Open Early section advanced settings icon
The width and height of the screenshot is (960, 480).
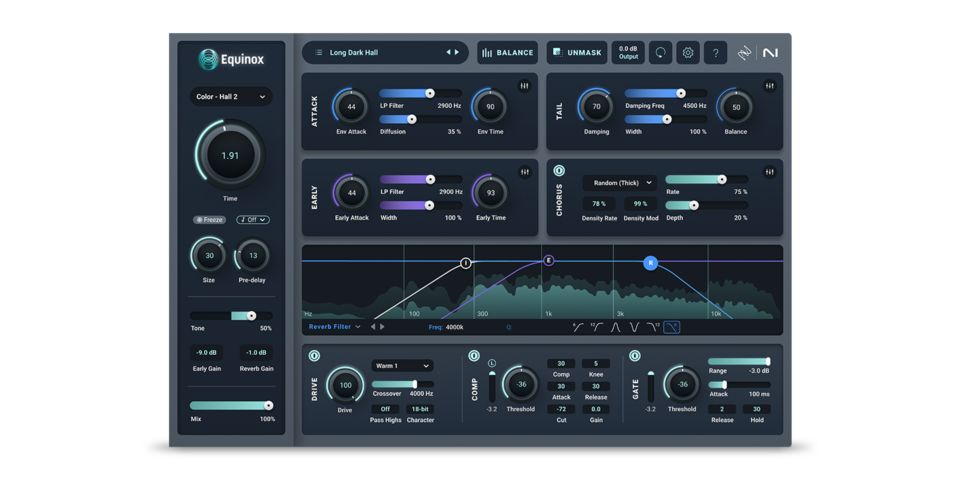pyautogui.click(x=525, y=172)
